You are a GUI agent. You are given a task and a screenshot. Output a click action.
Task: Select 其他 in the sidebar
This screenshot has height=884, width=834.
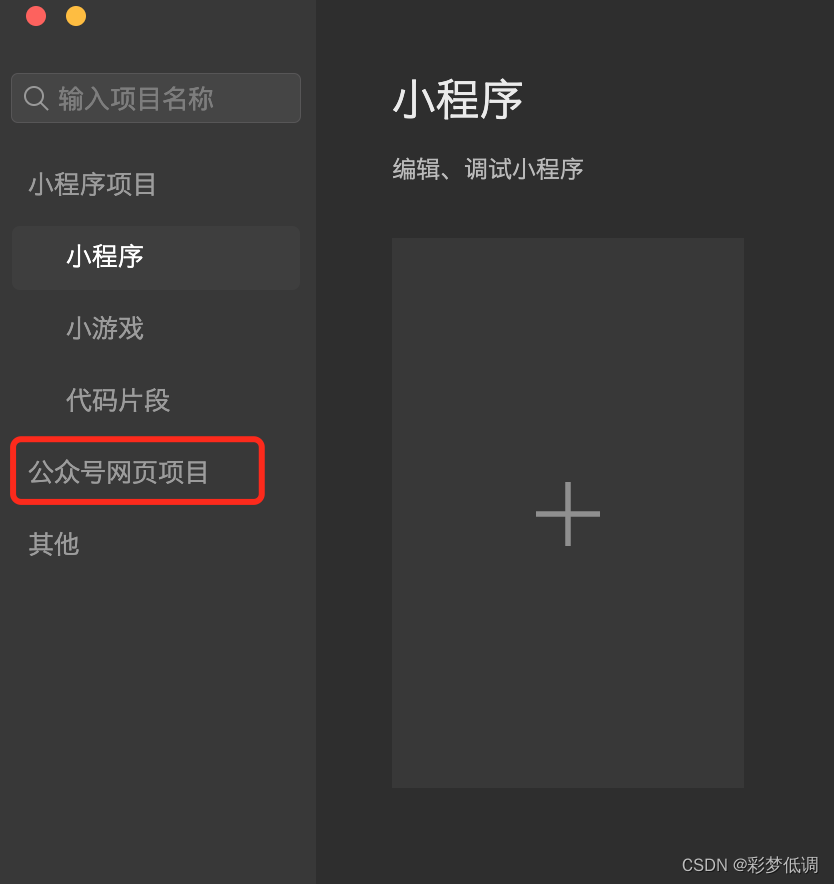[x=54, y=544]
